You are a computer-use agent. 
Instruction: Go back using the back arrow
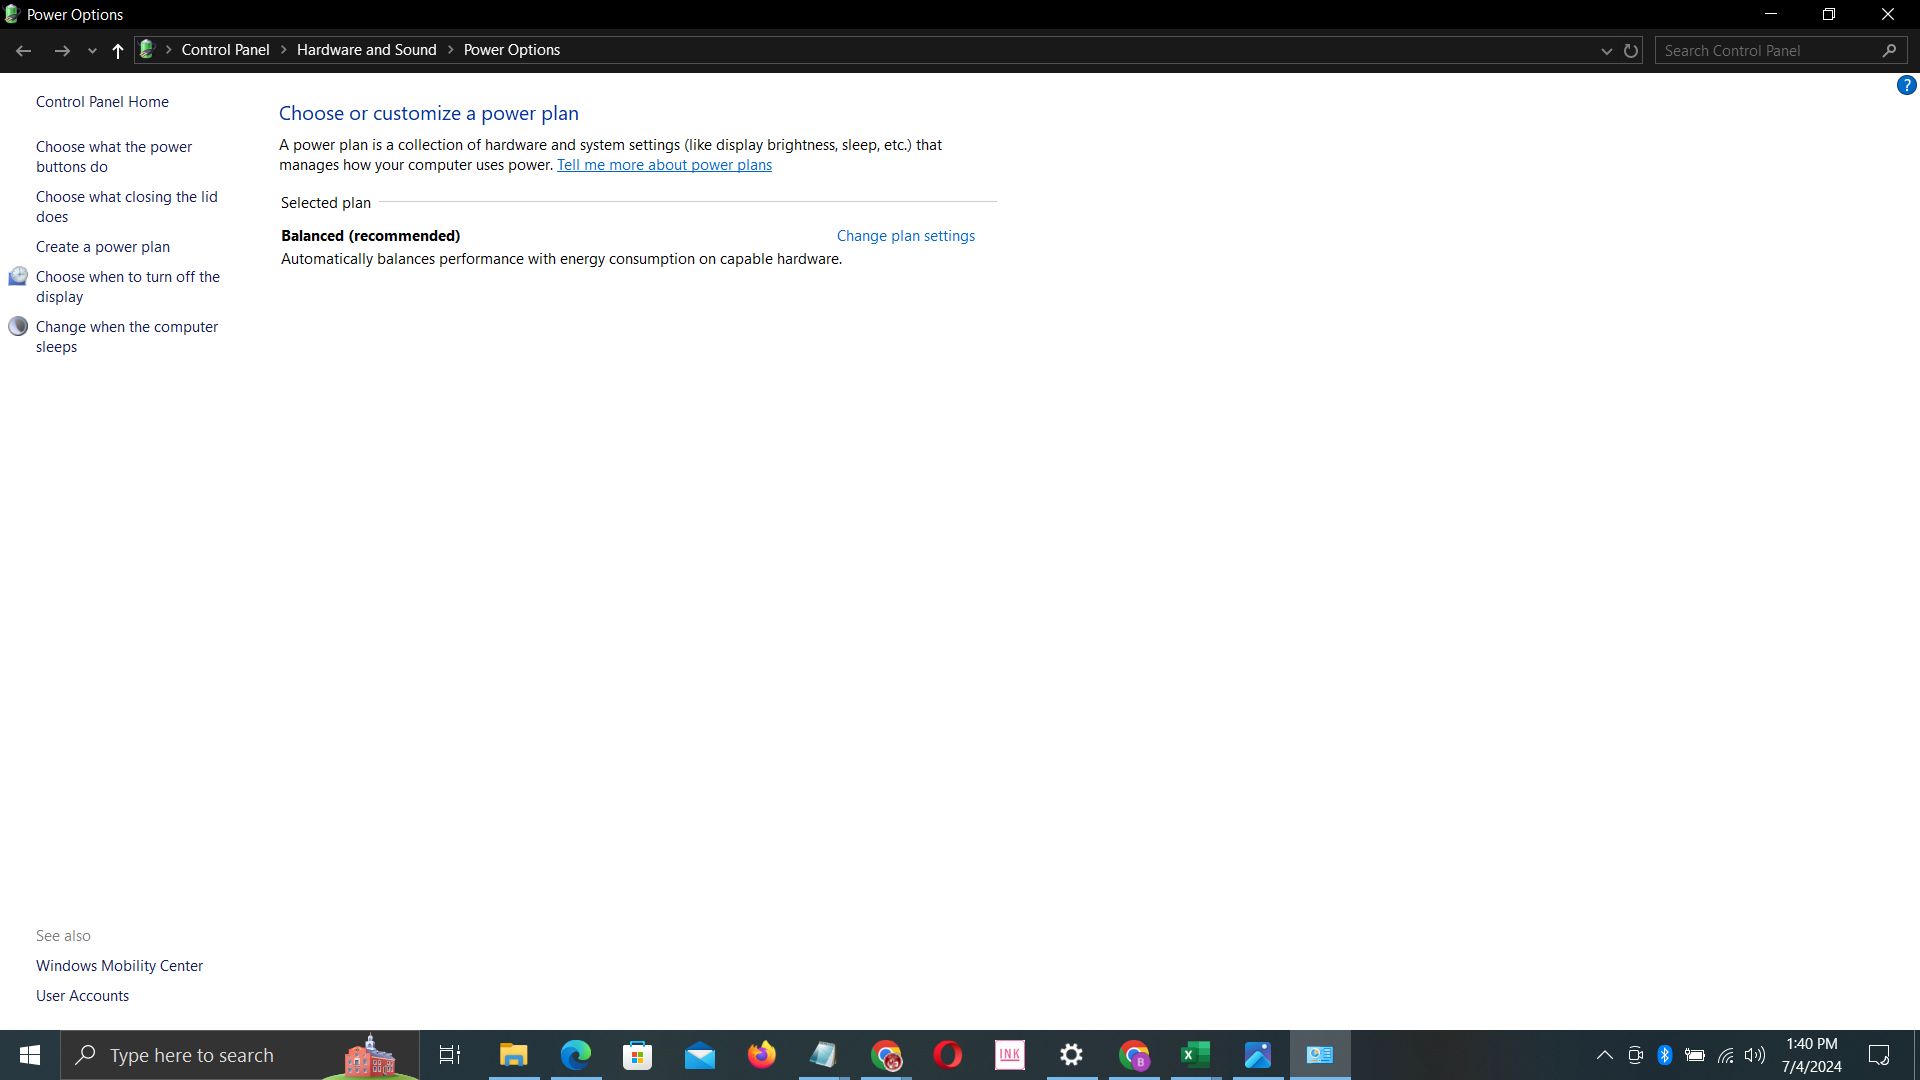click(23, 50)
